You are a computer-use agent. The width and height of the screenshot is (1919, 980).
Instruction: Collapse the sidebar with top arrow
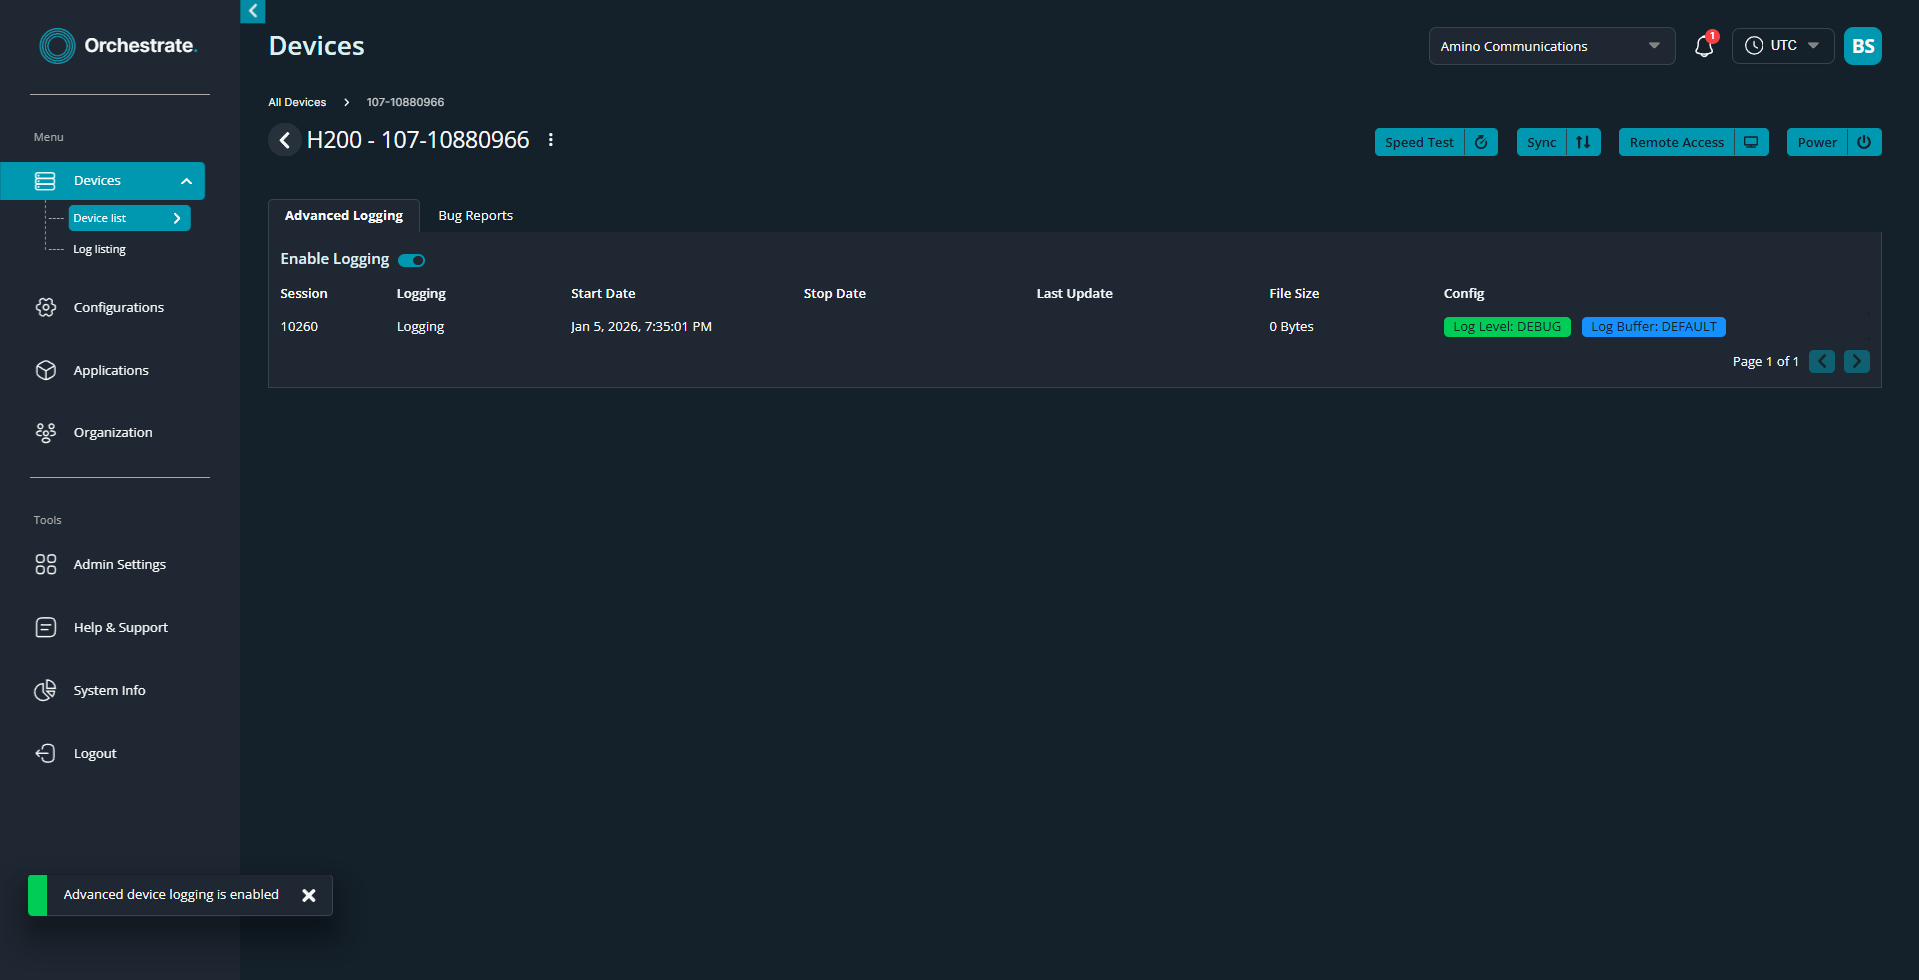click(x=253, y=11)
